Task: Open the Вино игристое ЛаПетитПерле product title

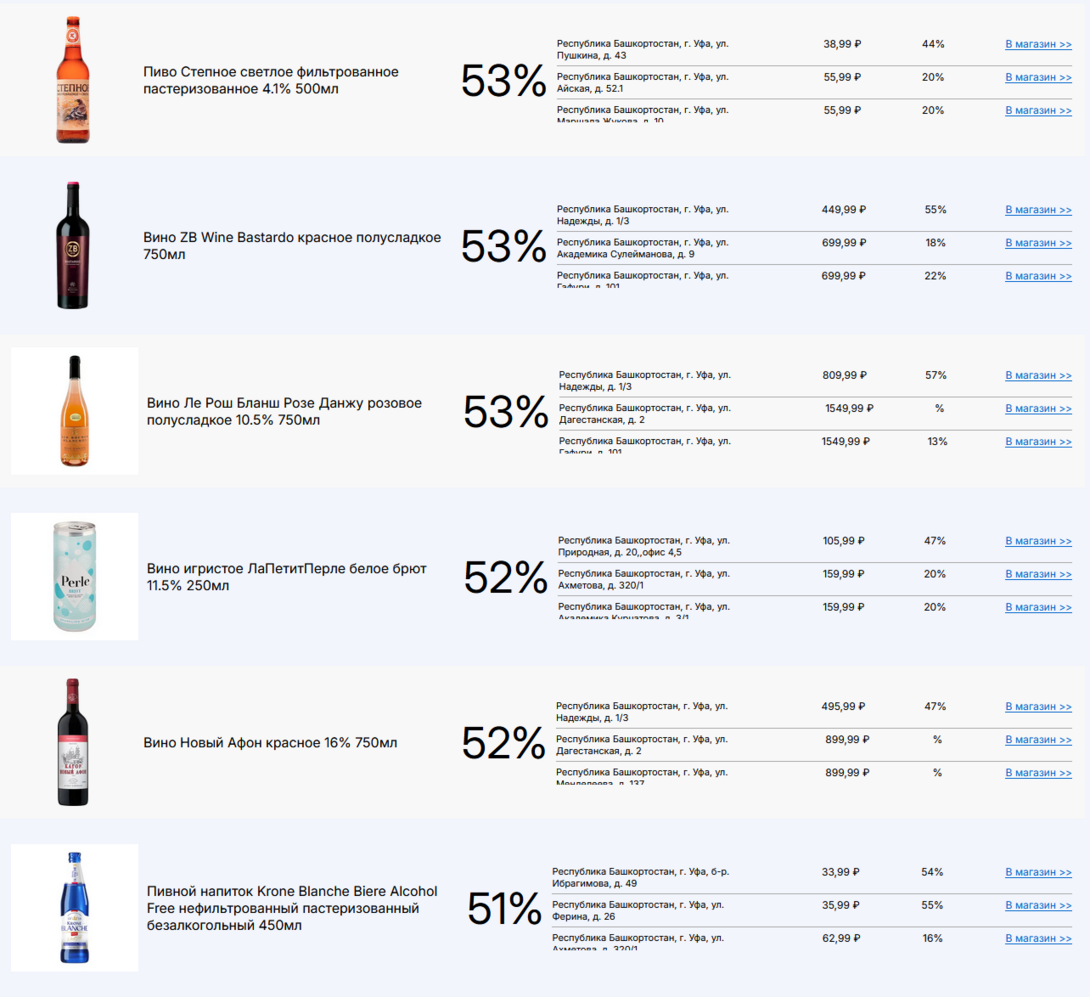Action: pyautogui.click(x=287, y=577)
